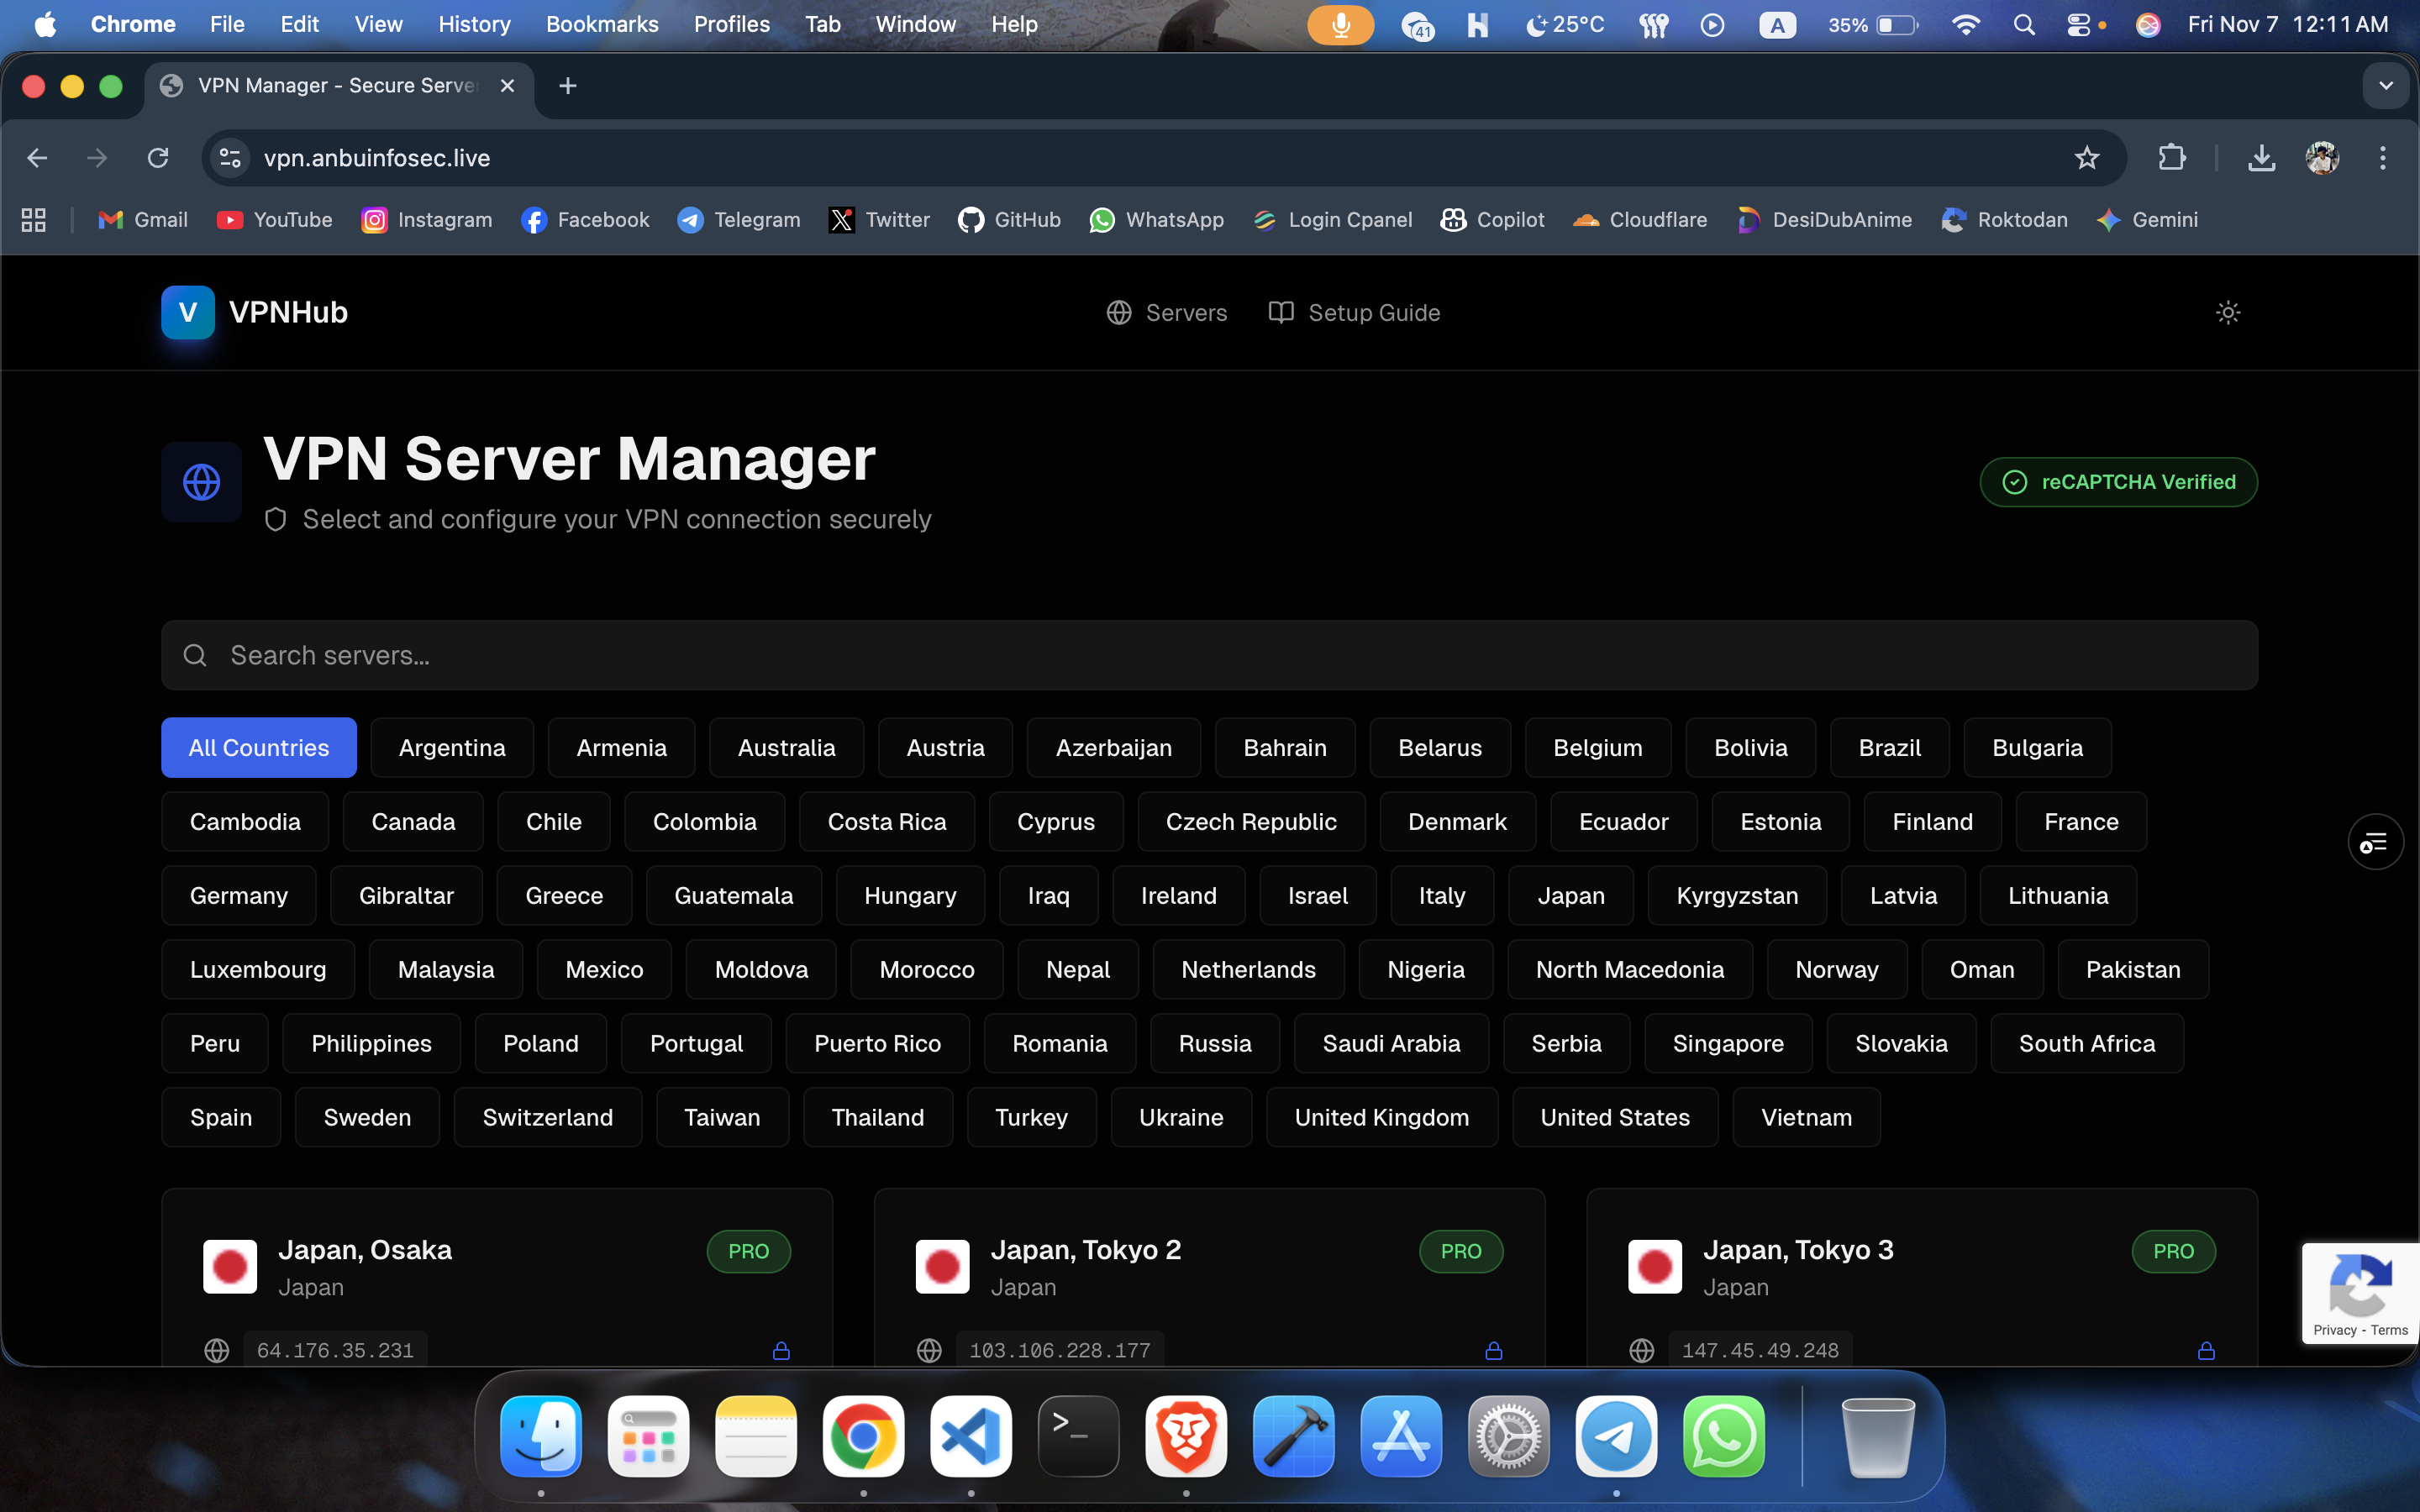Toggle light mode with the sun icon

click(x=2229, y=312)
